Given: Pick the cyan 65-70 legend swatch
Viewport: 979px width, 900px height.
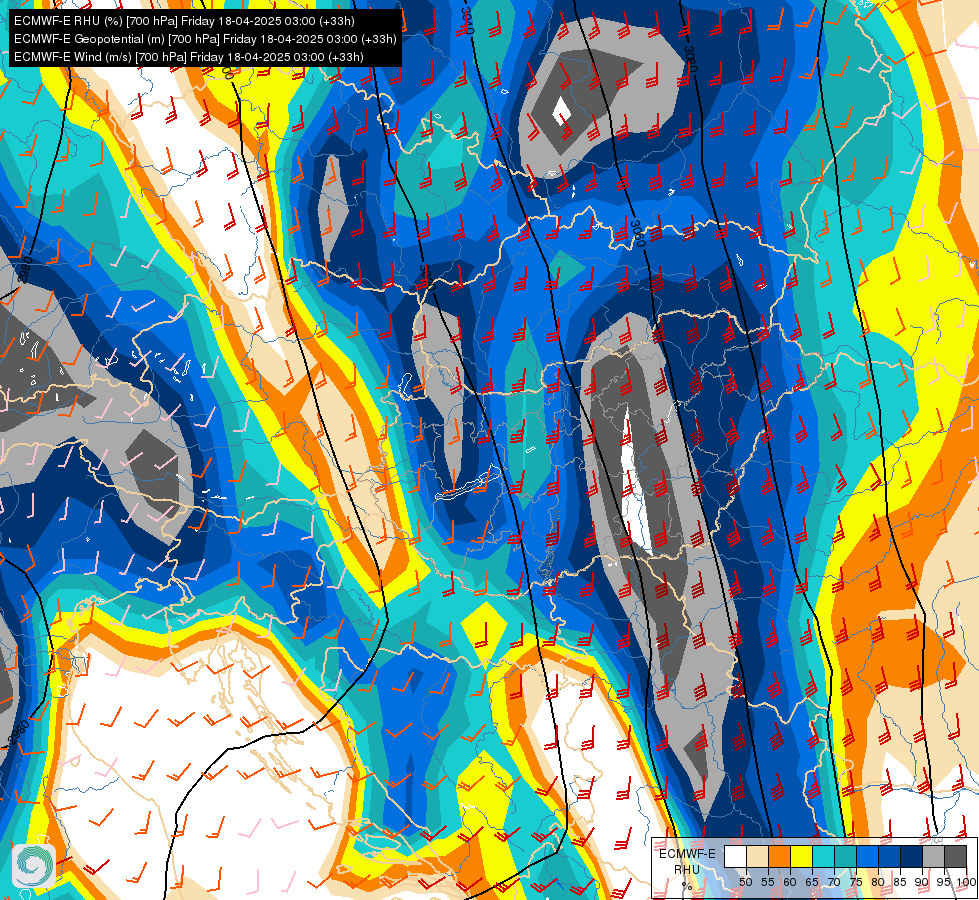Looking at the screenshot, I should 824,856.
